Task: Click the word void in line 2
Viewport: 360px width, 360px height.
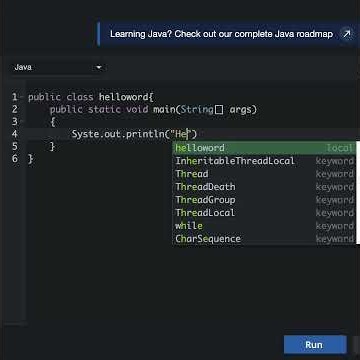Action: pyautogui.click(x=137, y=109)
